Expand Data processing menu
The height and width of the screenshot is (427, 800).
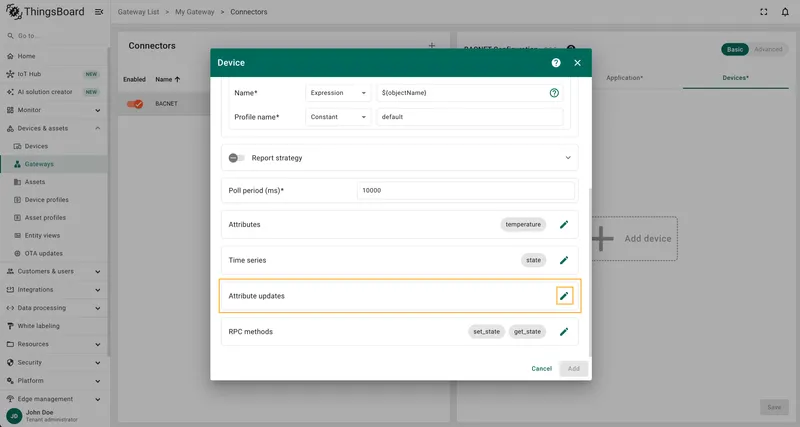coord(97,308)
